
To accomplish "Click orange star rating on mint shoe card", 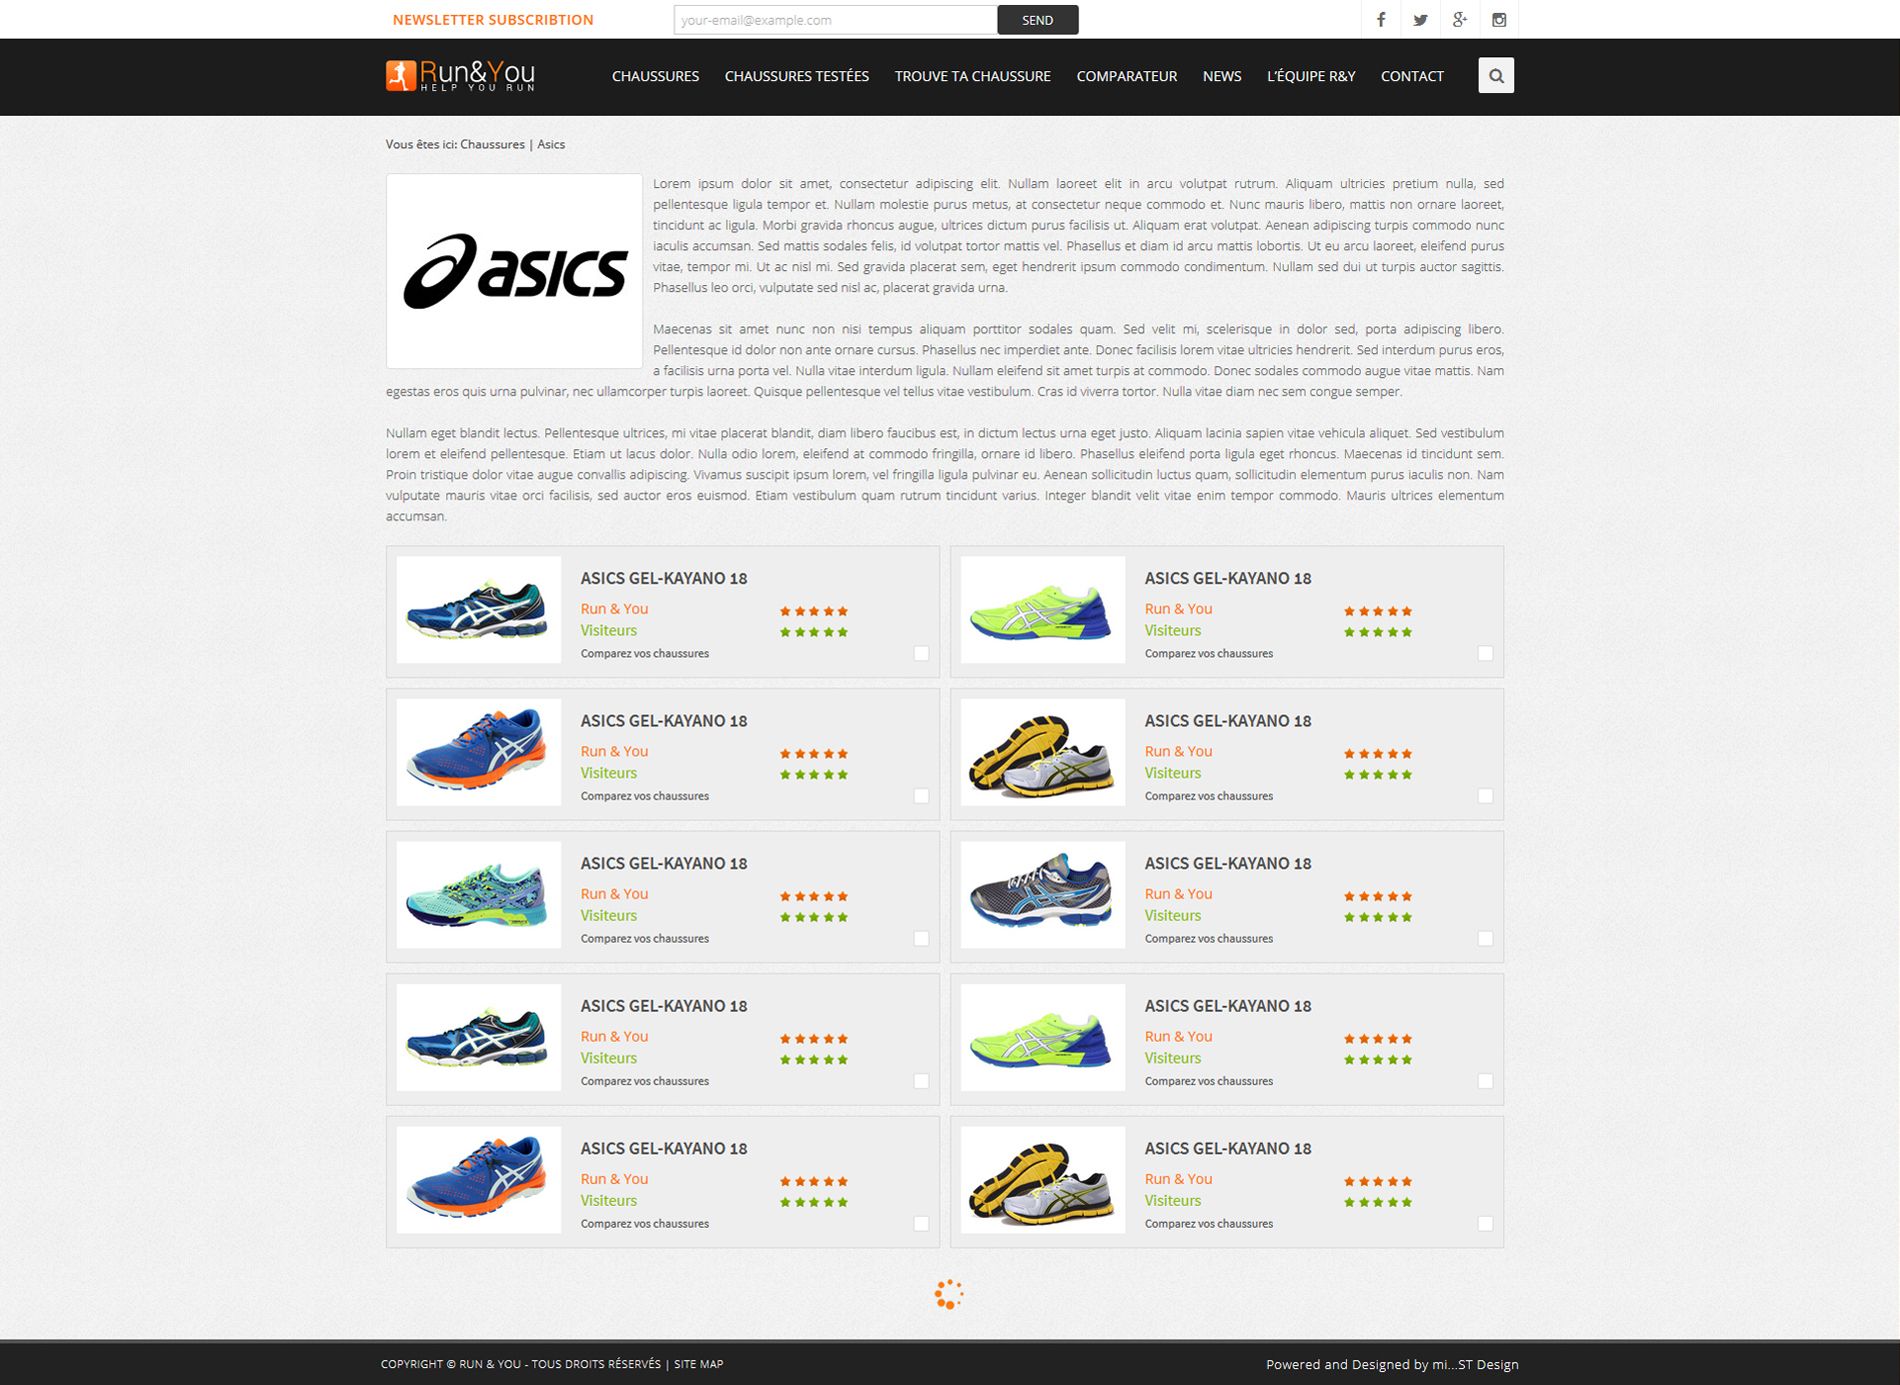I will tap(814, 896).
